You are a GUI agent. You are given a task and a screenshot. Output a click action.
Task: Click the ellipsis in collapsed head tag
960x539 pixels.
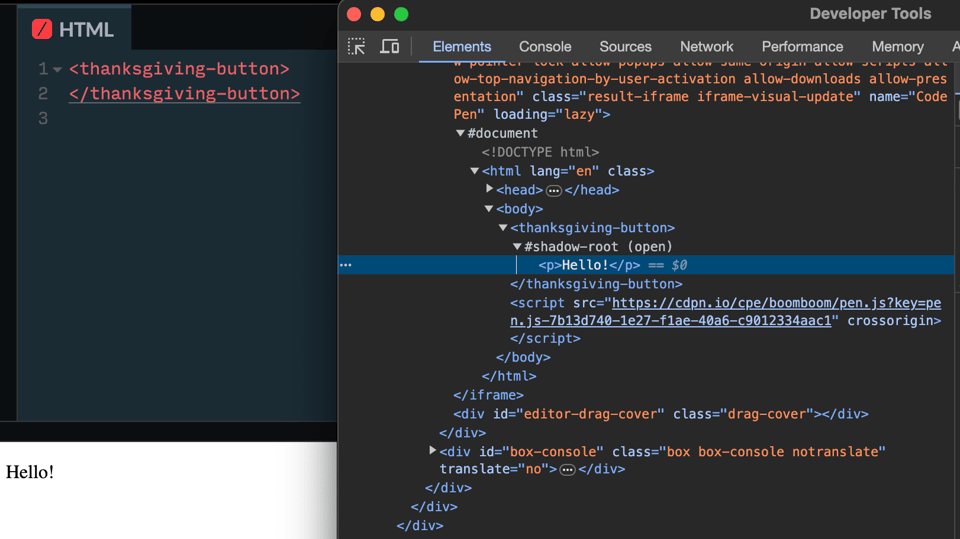pos(553,190)
